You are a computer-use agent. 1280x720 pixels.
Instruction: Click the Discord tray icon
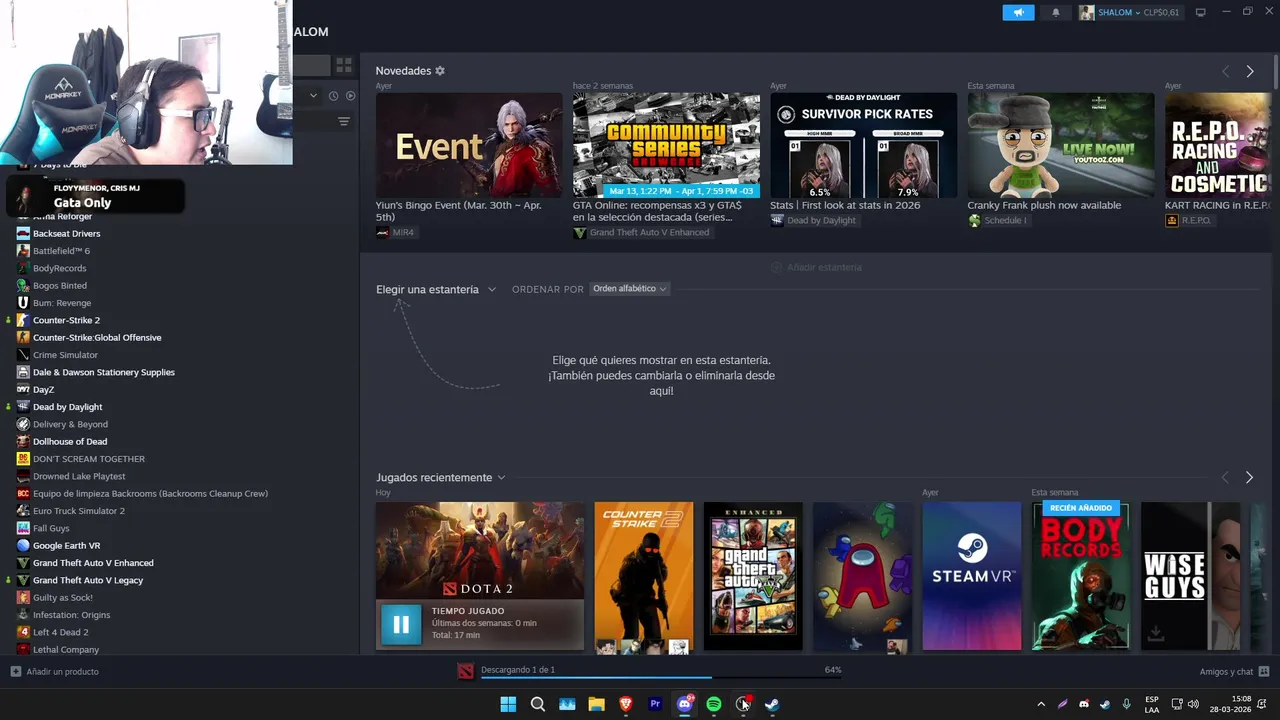point(1084,704)
